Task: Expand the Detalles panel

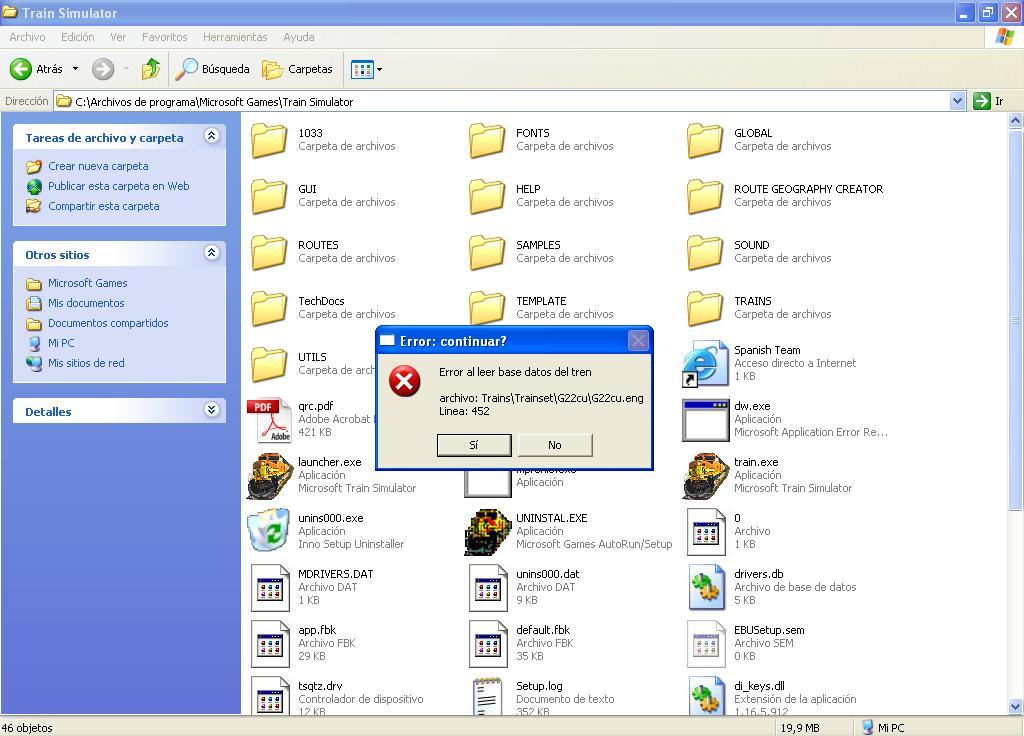Action: [x=211, y=410]
